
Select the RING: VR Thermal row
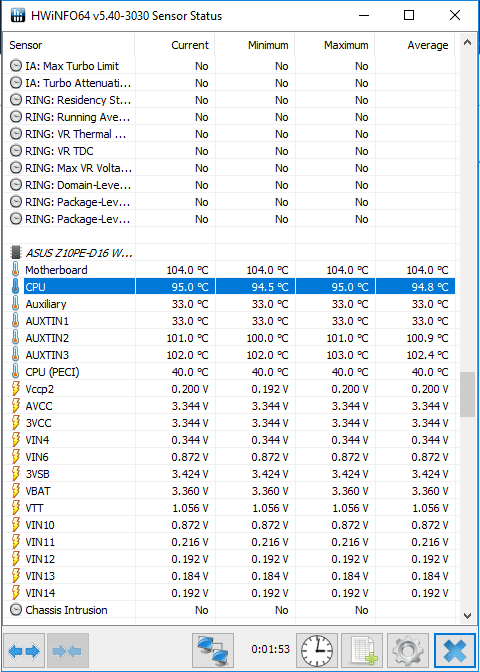pos(229,134)
